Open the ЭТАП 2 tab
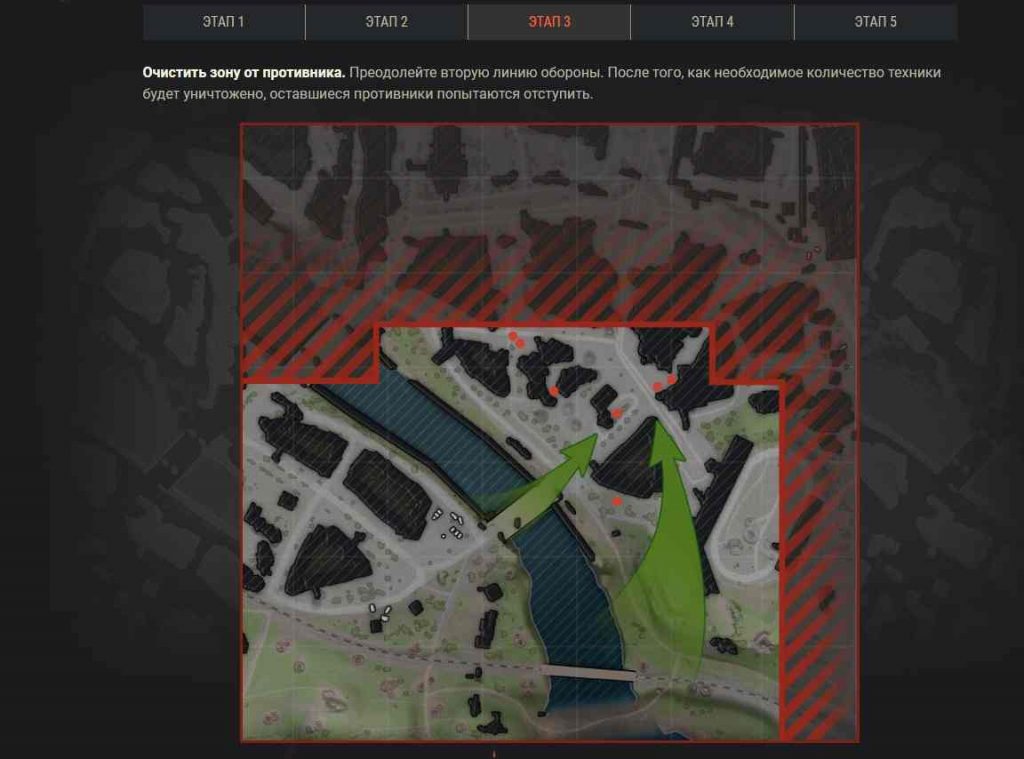 386,22
